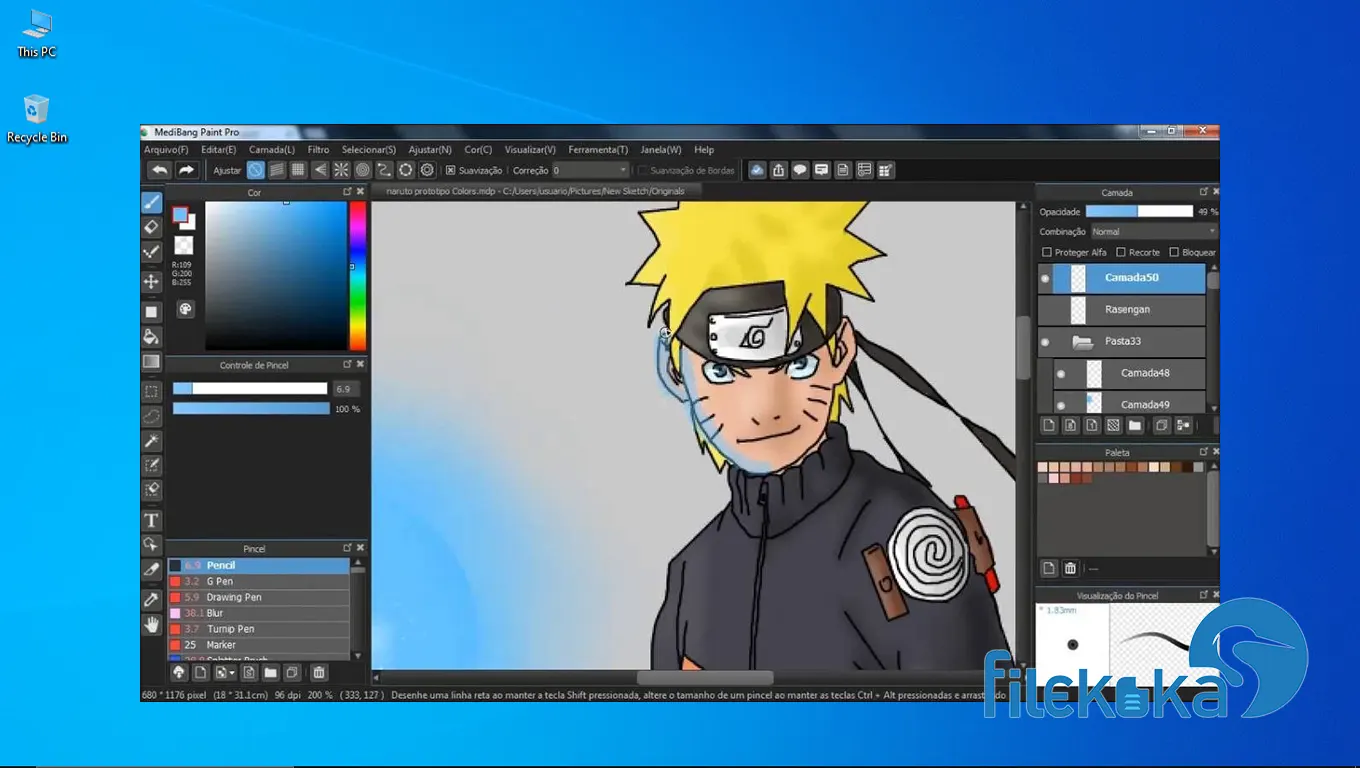The height and width of the screenshot is (768, 1360).
Task: Turn off snap with the first Ajustar icon
Action: [256, 170]
